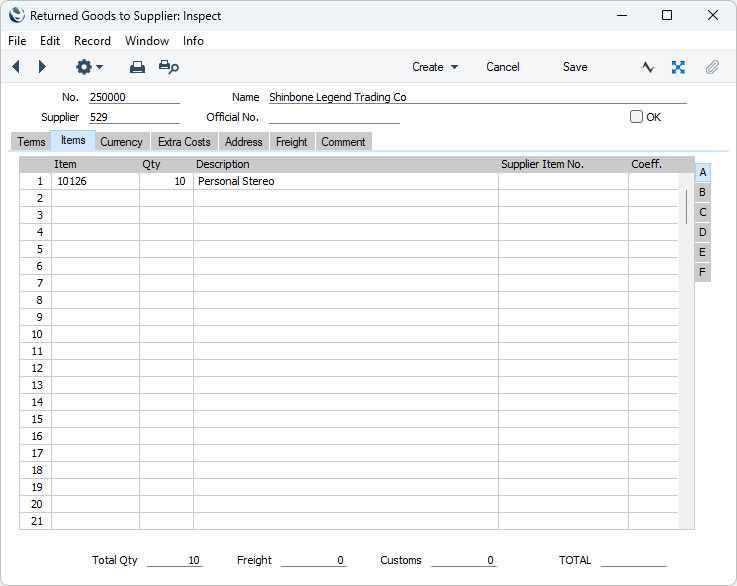Click the Save button
Image resolution: width=737 pixels, height=586 pixels.
click(x=575, y=67)
